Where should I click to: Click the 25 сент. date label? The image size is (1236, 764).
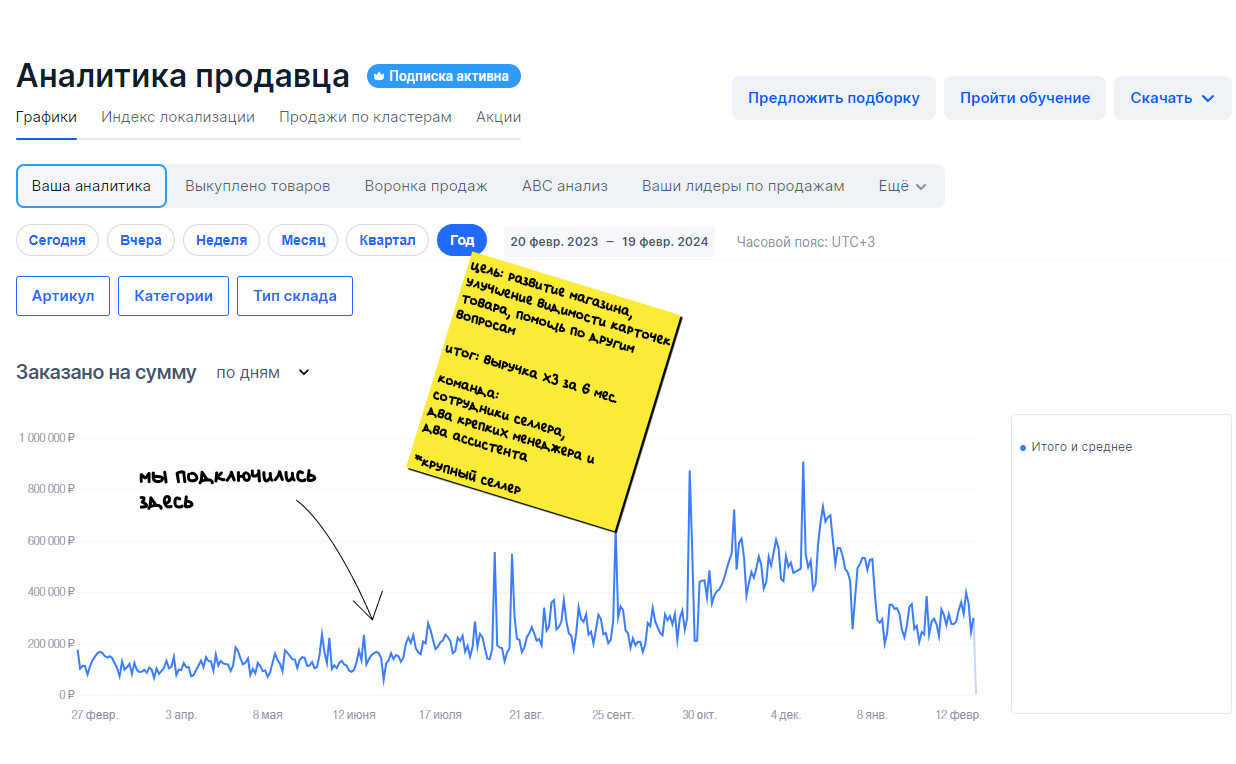click(x=613, y=715)
